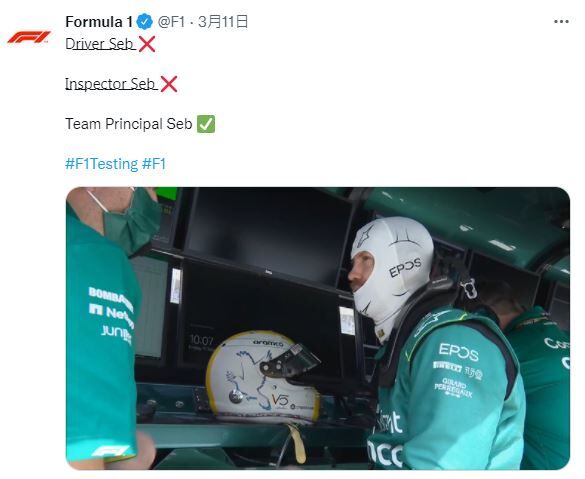Screen dimensions: 585x479
Task: Open the F1 red logo profile avatar
Action: click(29, 37)
